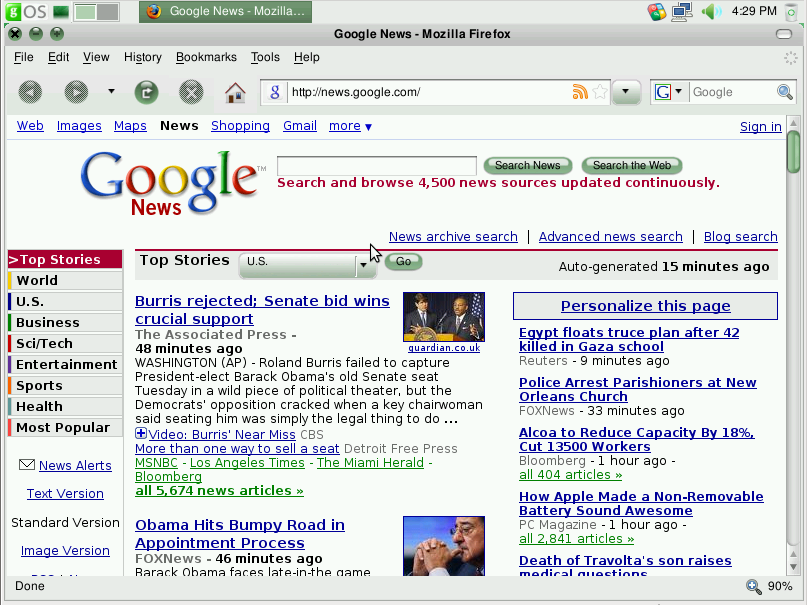The image size is (807, 605).
Task: Go forward with the Forward arrow button
Action: coord(76,93)
